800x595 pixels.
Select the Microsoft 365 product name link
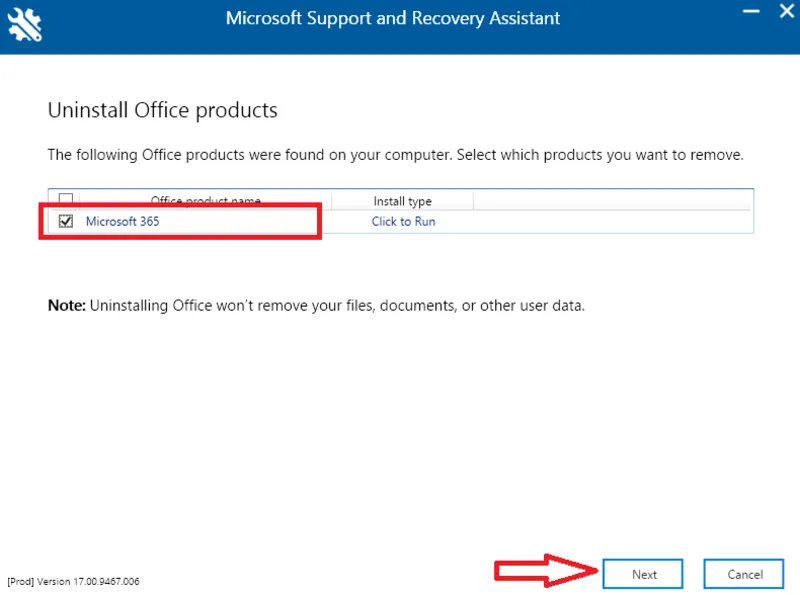pos(122,221)
